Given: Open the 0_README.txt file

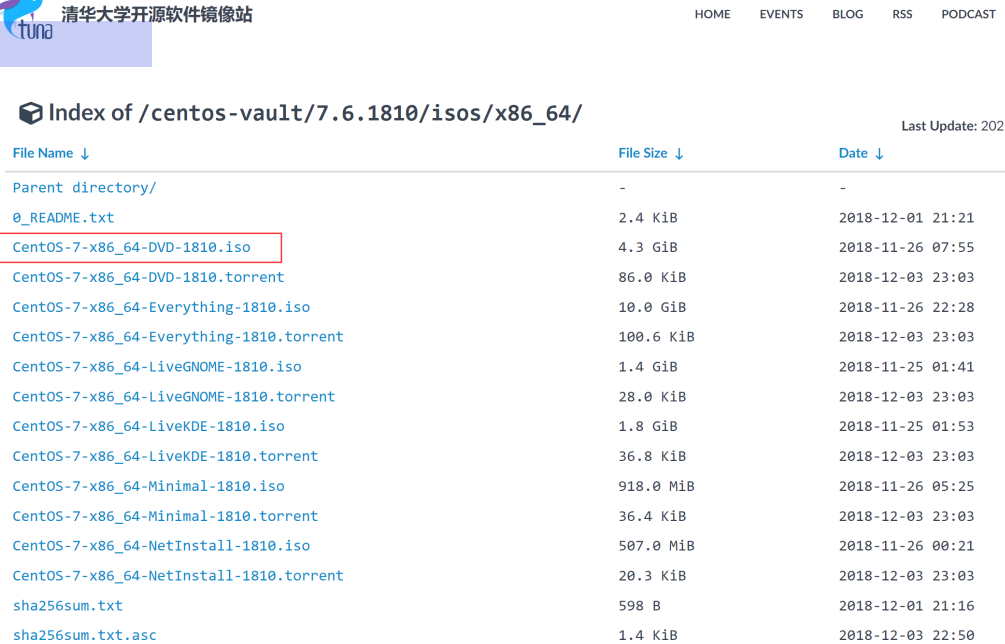Looking at the screenshot, I should [x=63, y=217].
